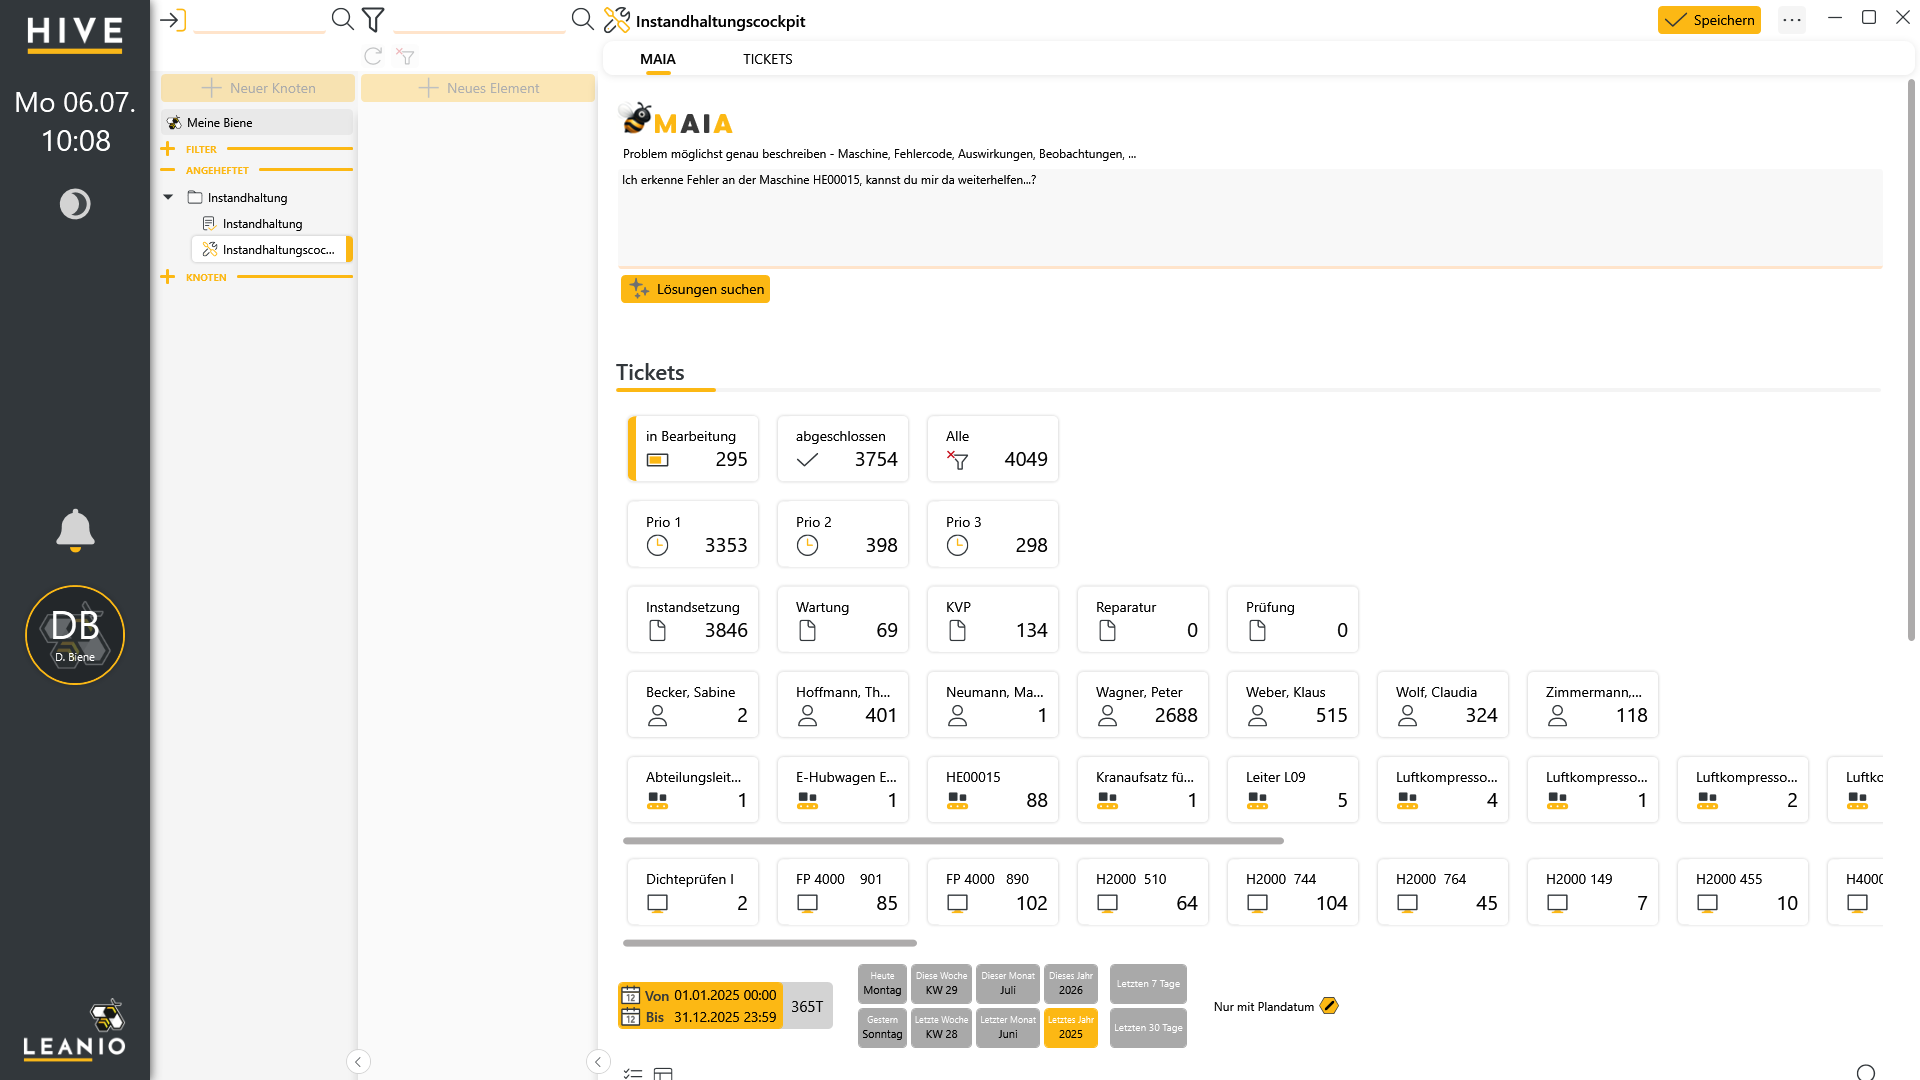Select Dieser Monat Juli button

[1008, 984]
